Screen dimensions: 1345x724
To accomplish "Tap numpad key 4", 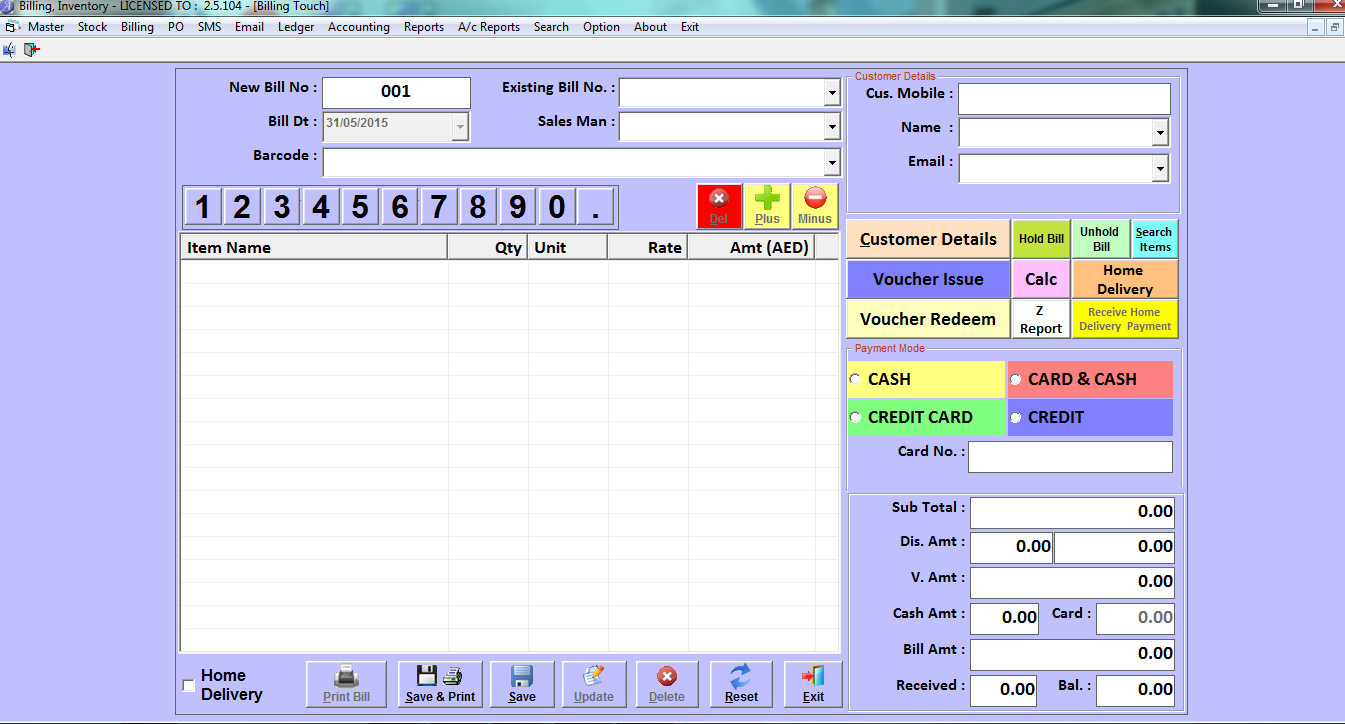I will click(321, 207).
